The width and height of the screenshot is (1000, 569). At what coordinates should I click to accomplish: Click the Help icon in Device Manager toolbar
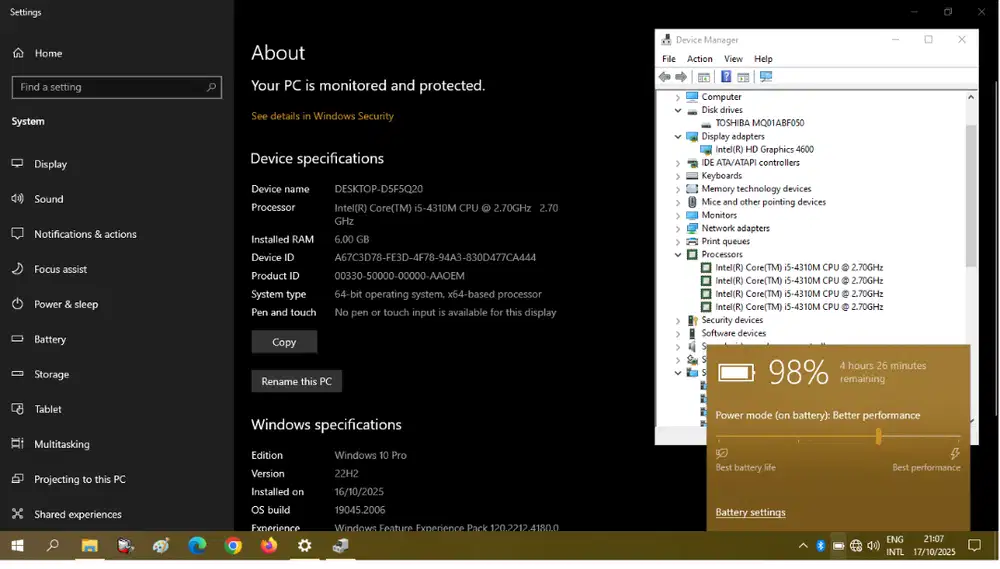tap(726, 77)
